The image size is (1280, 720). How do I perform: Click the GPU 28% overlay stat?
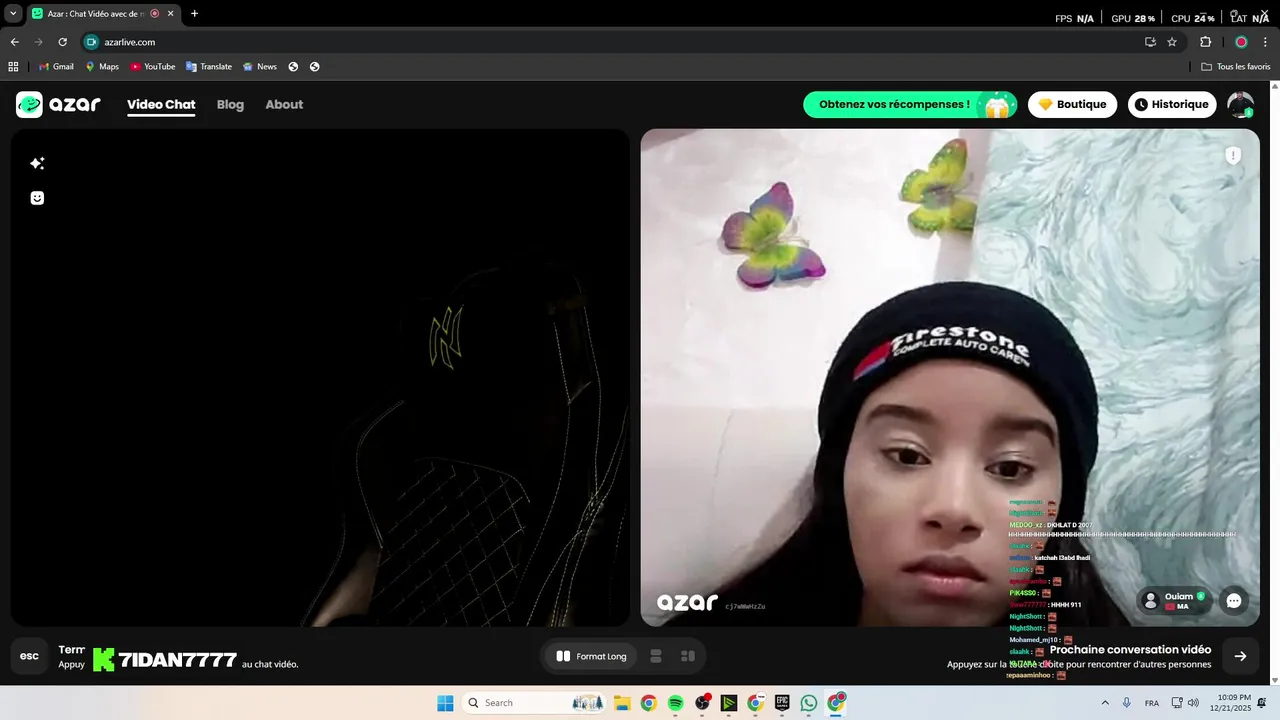(x=1133, y=18)
